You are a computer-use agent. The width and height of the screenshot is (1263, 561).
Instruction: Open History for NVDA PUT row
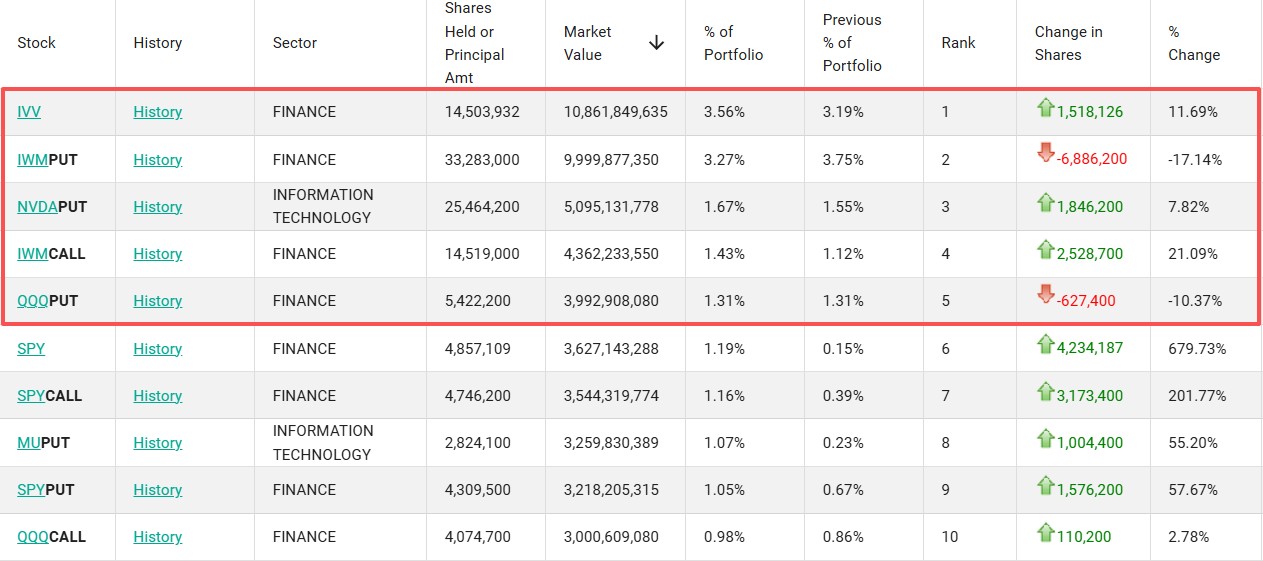157,207
